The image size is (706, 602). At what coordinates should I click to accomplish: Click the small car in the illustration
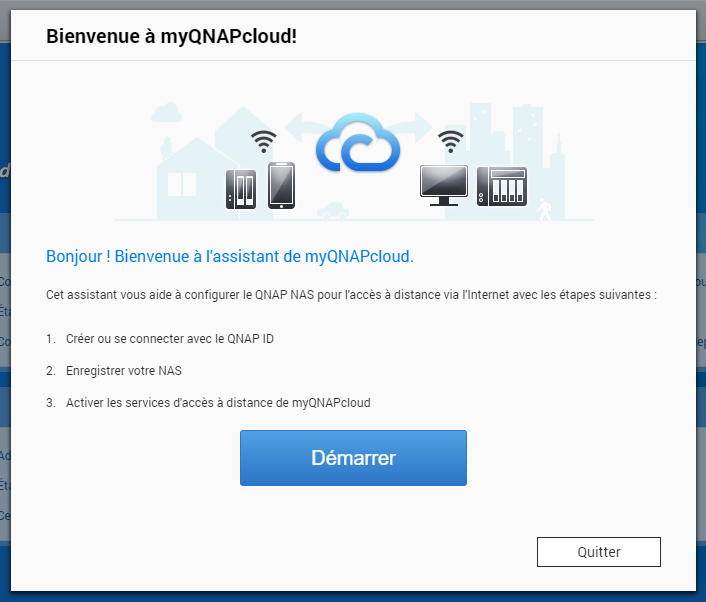tap(333, 211)
